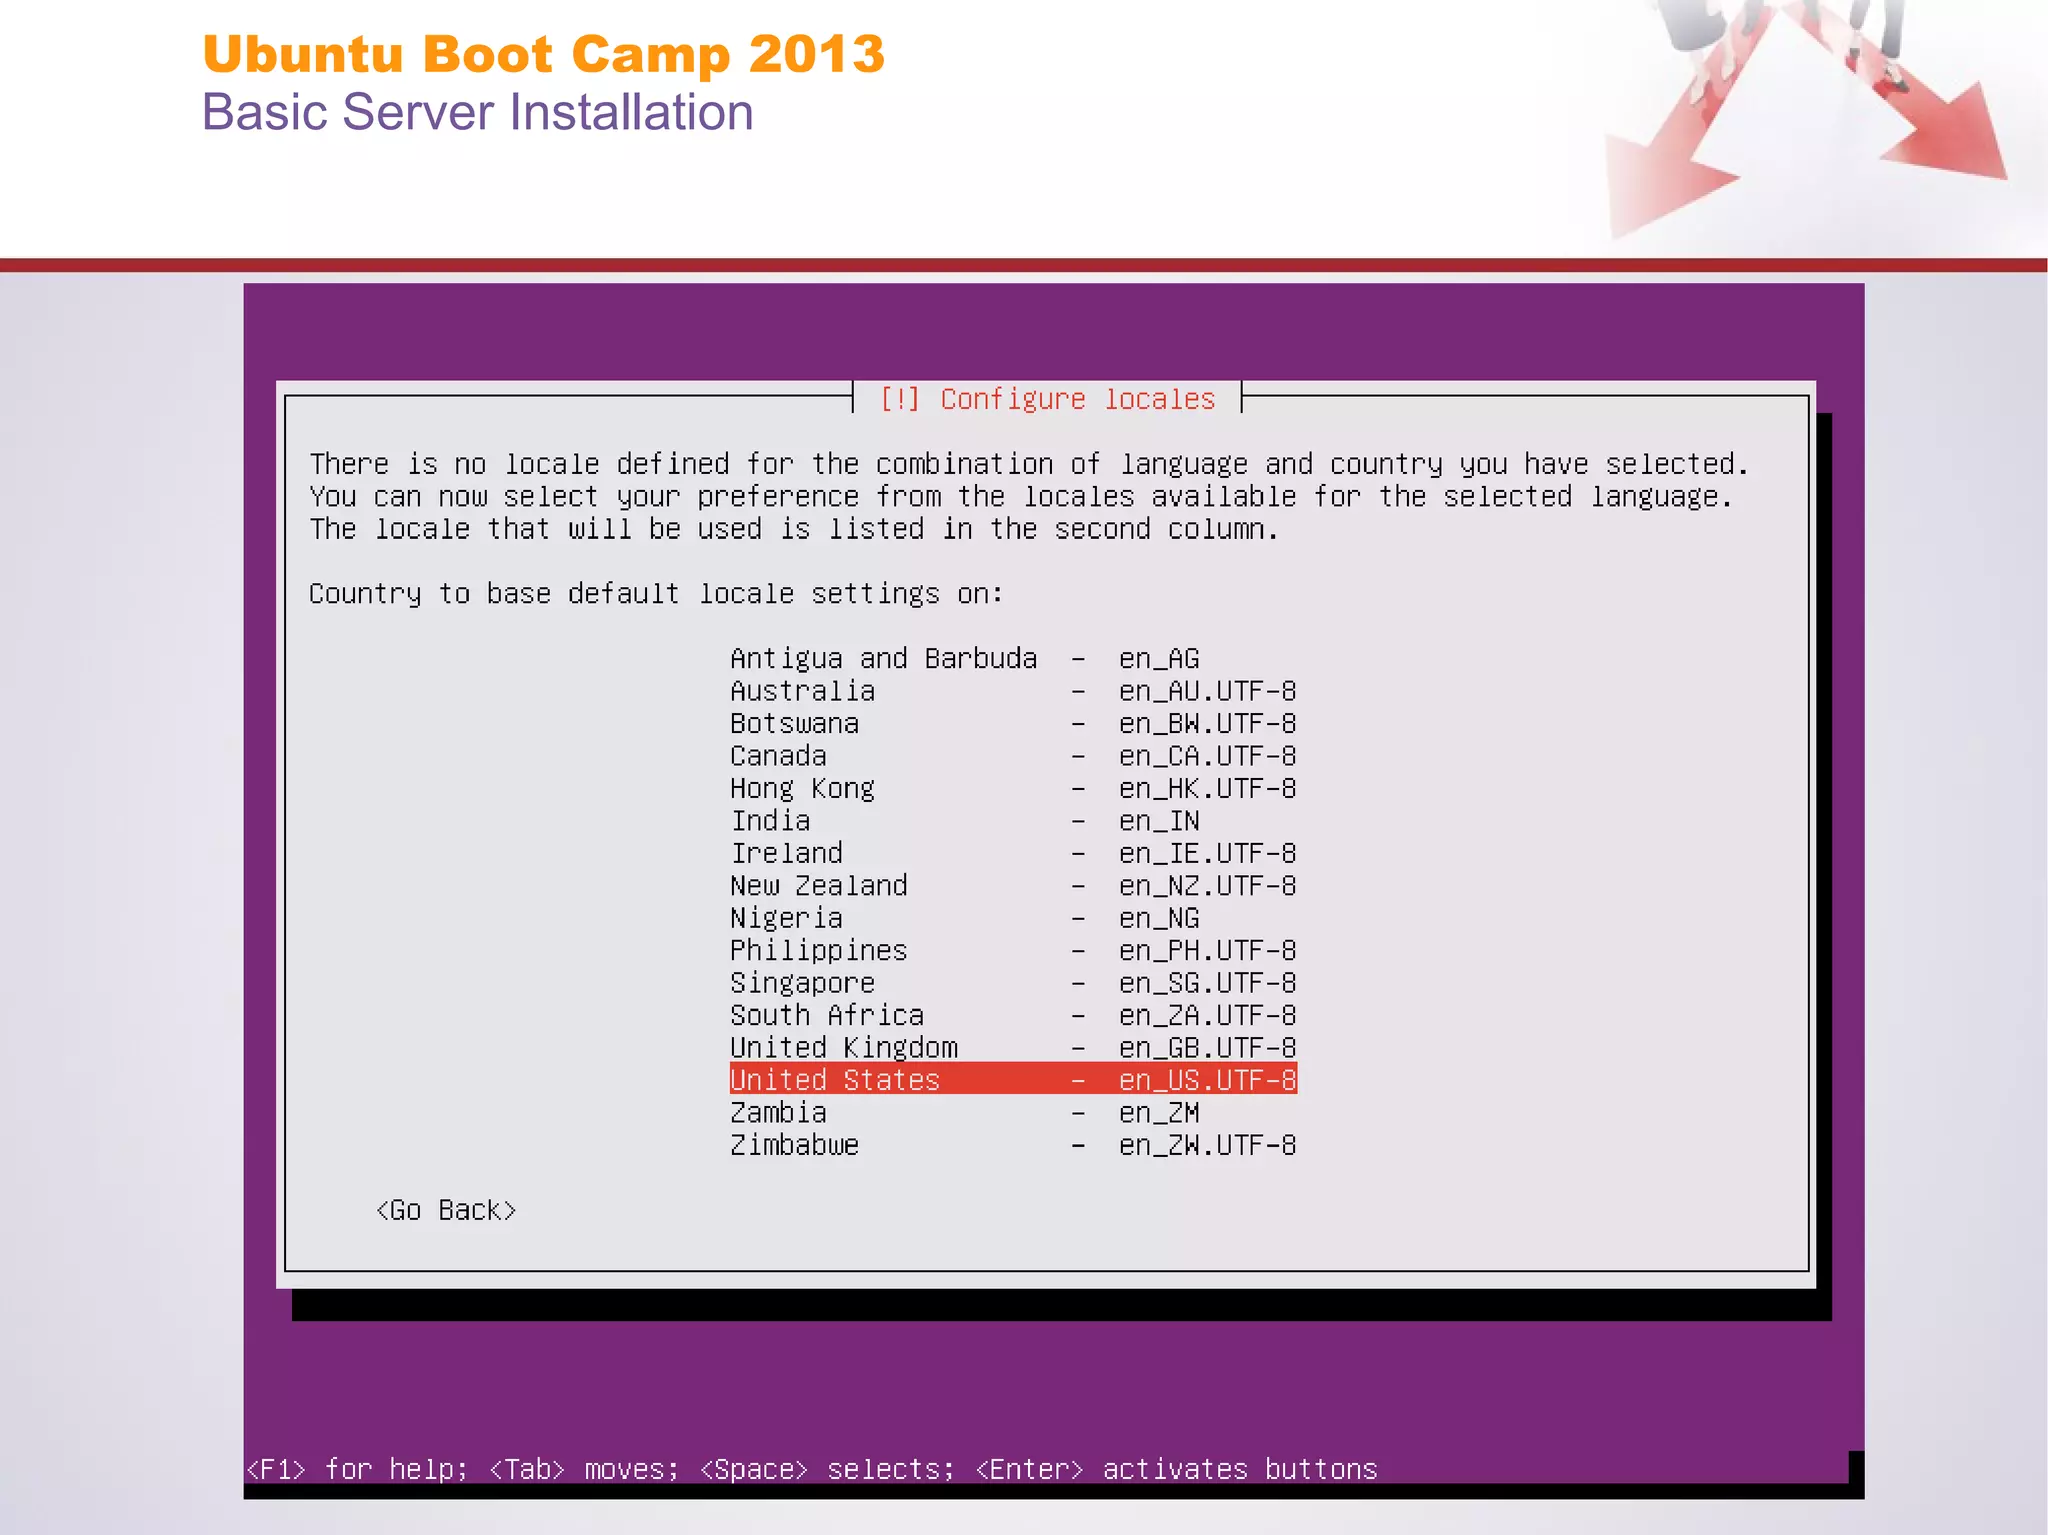Image resolution: width=2048 pixels, height=1535 pixels.
Task: Select Antigua and Barbuda locale row
Action: [x=1013, y=659]
